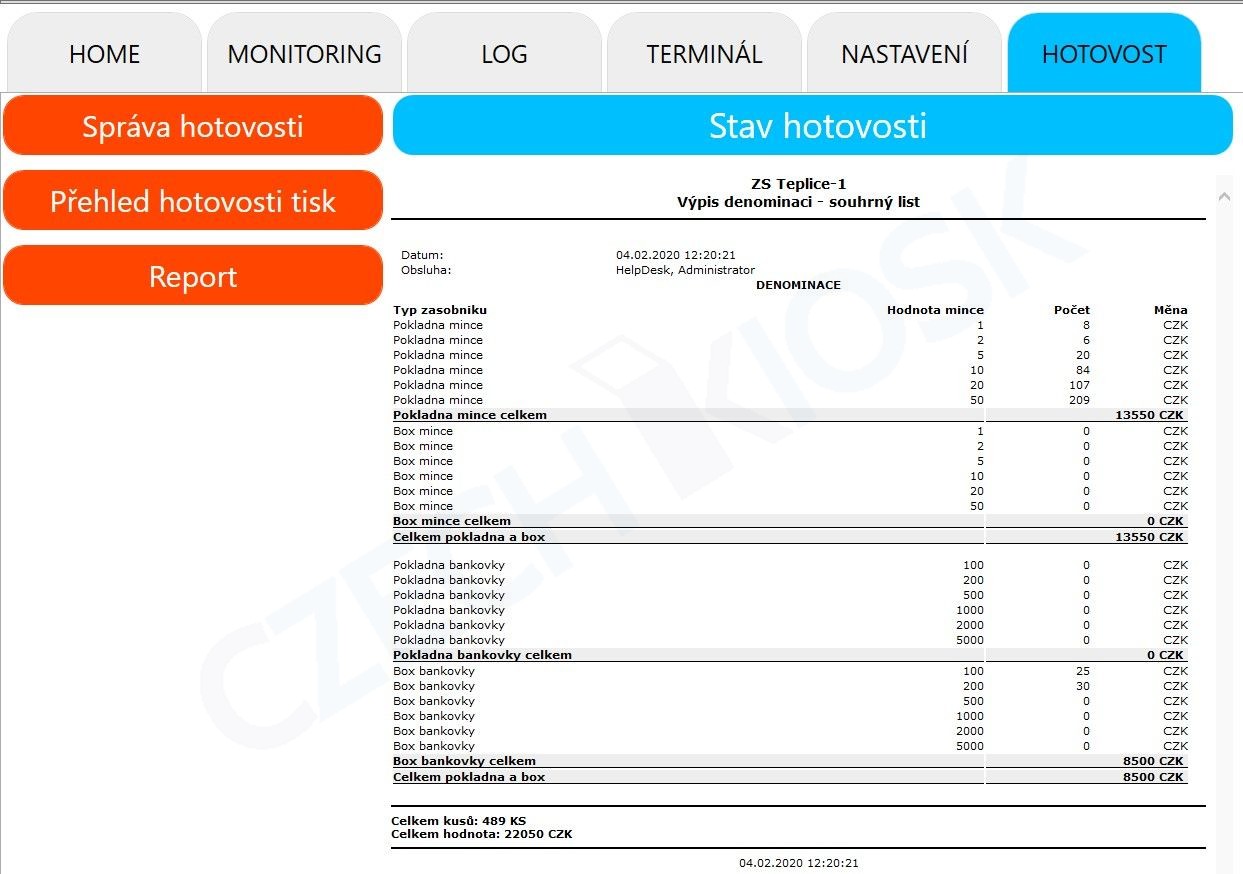Select count 209 in Pokladna mince row
The width and height of the screenshot is (1243, 874).
tap(1079, 400)
